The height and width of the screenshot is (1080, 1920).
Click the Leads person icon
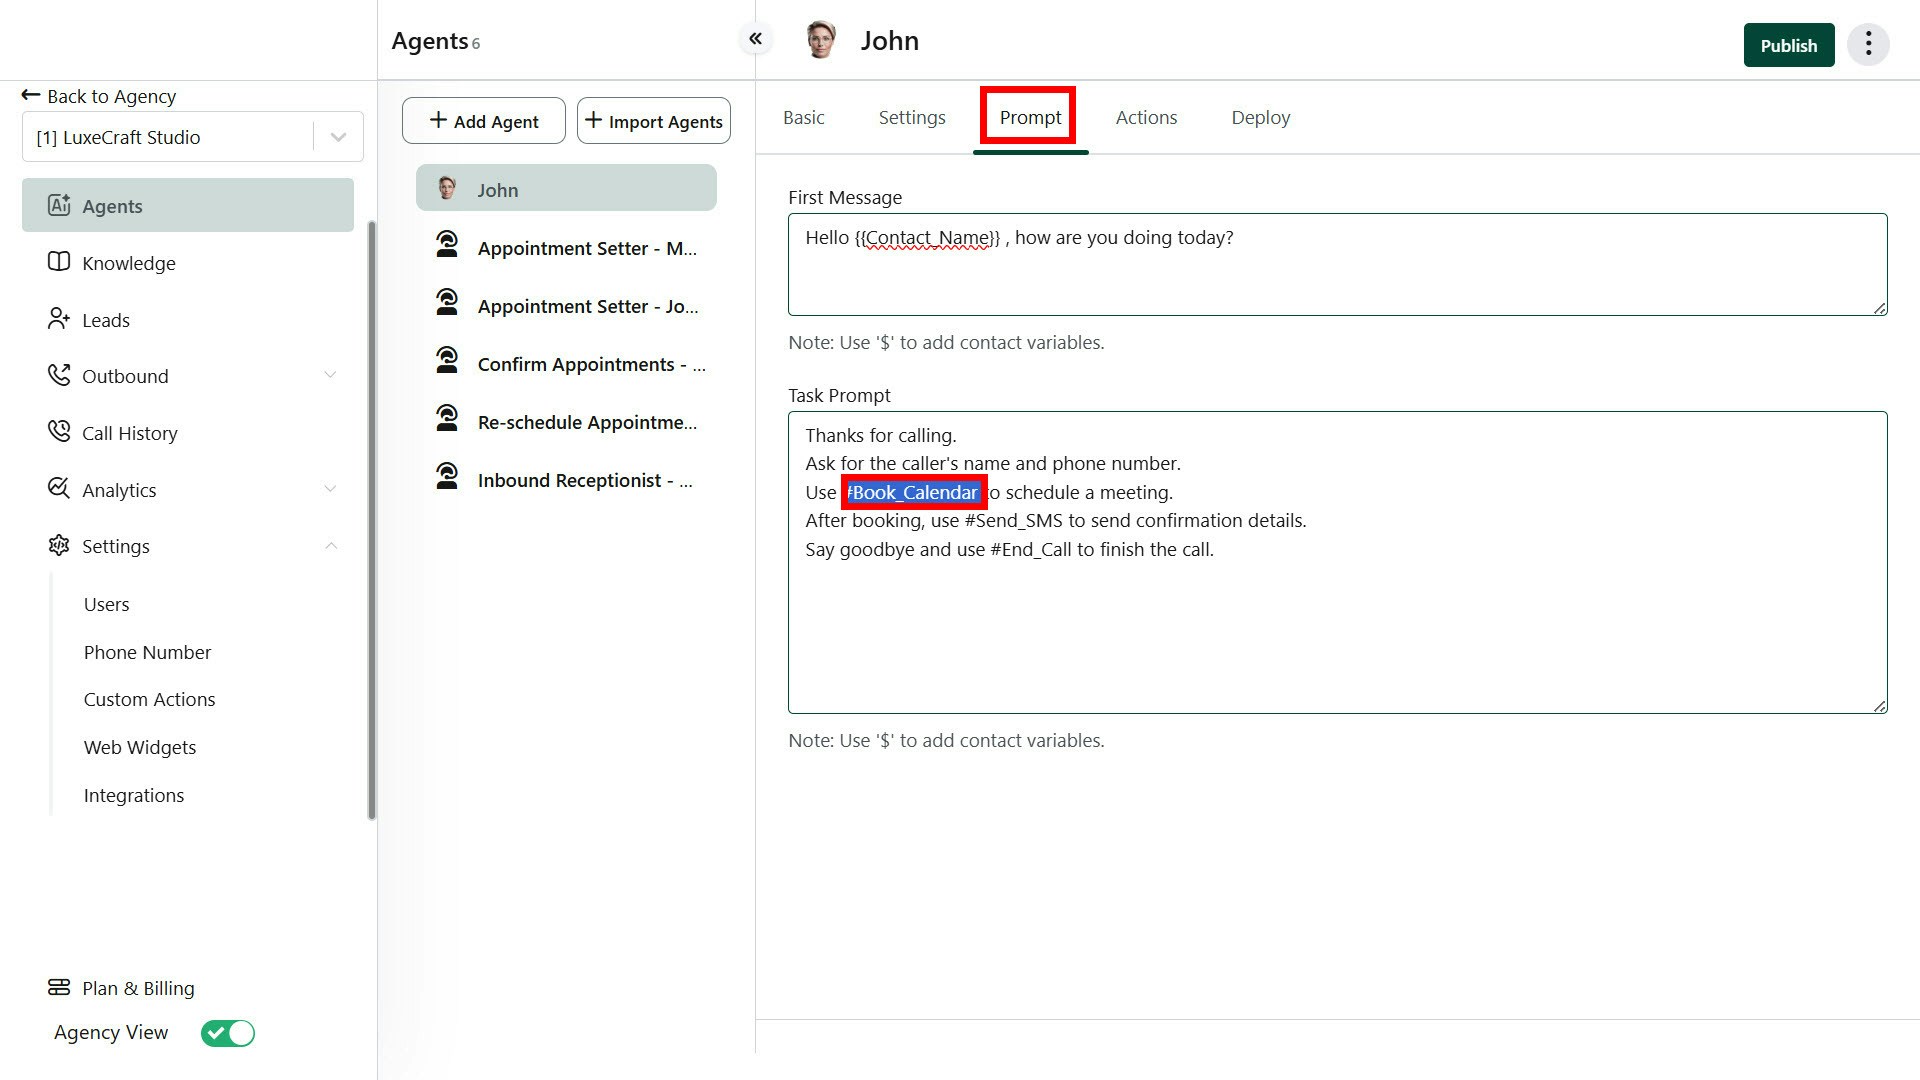click(x=59, y=319)
